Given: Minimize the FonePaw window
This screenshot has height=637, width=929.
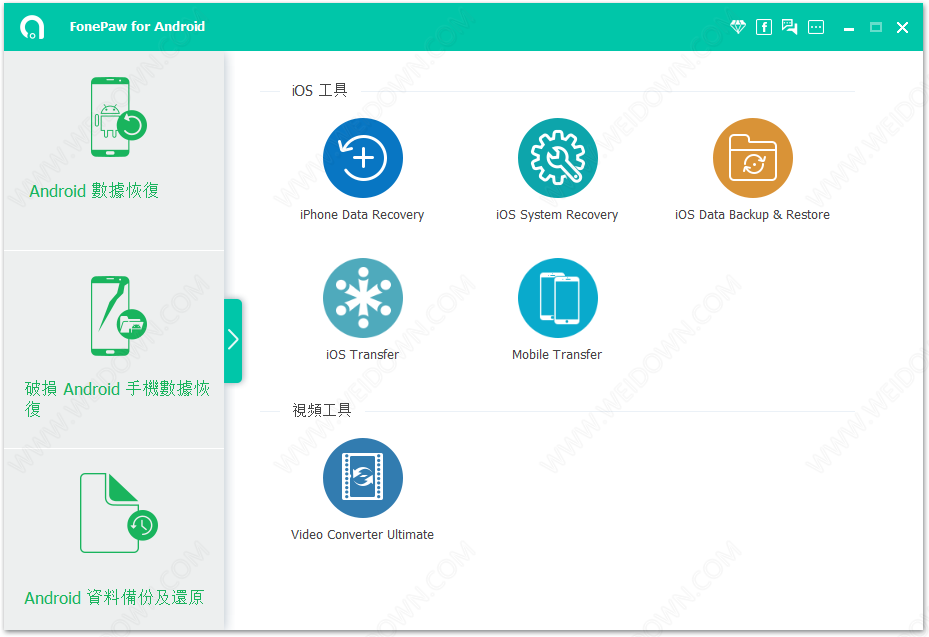Looking at the screenshot, I should point(849,28).
